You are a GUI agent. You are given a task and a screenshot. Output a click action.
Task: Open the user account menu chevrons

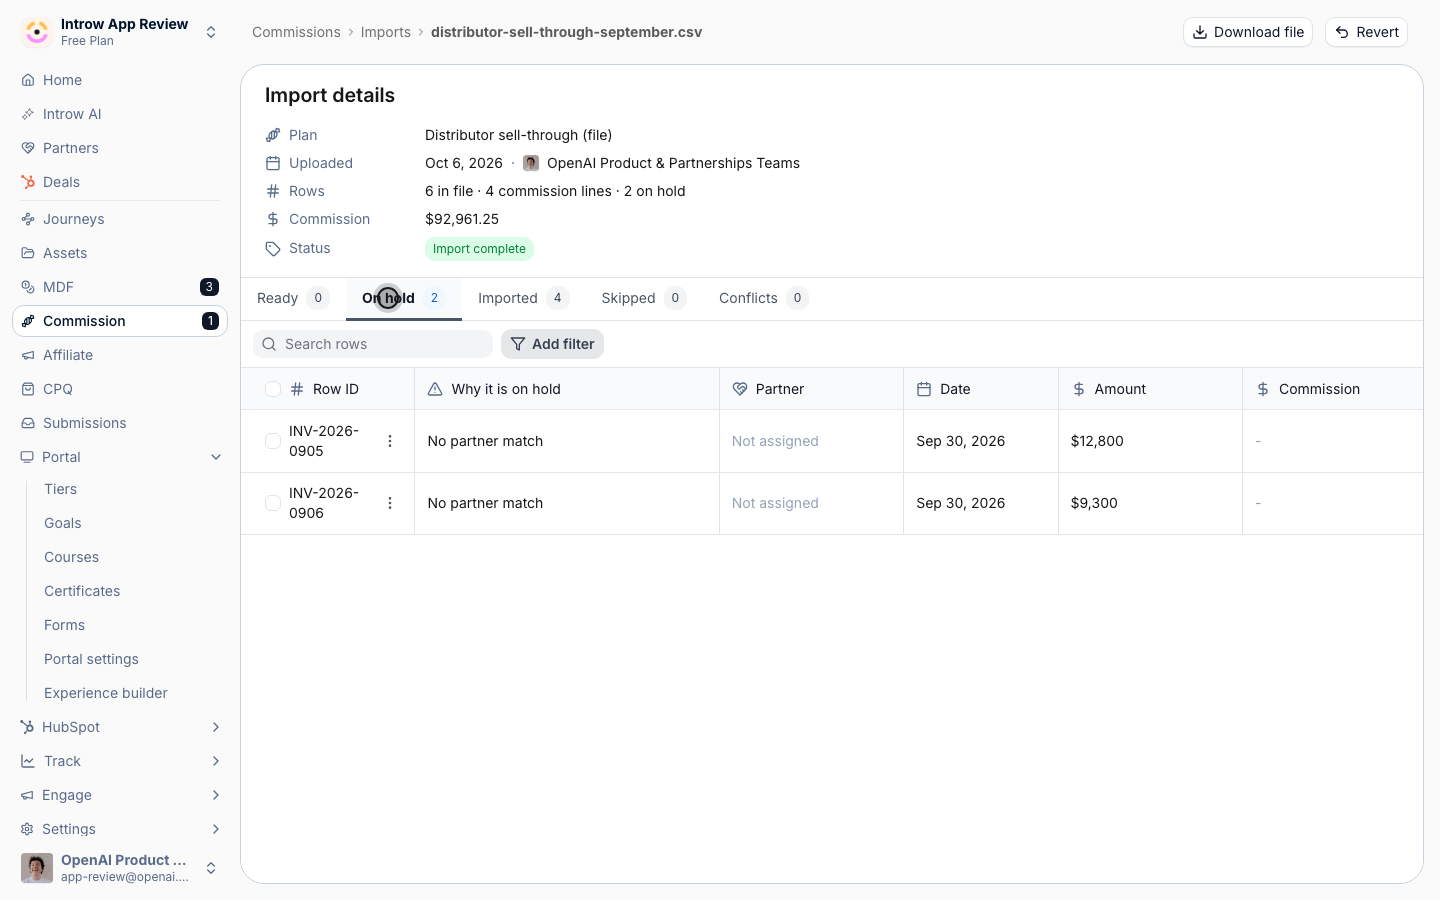click(211, 868)
